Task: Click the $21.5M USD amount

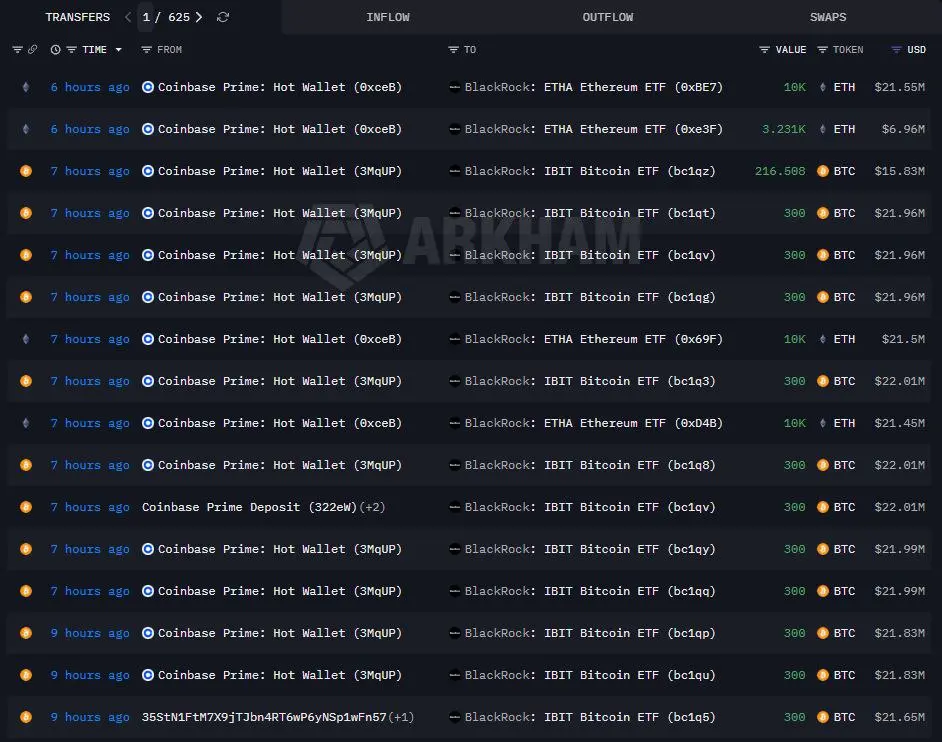Action: pos(903,339)
